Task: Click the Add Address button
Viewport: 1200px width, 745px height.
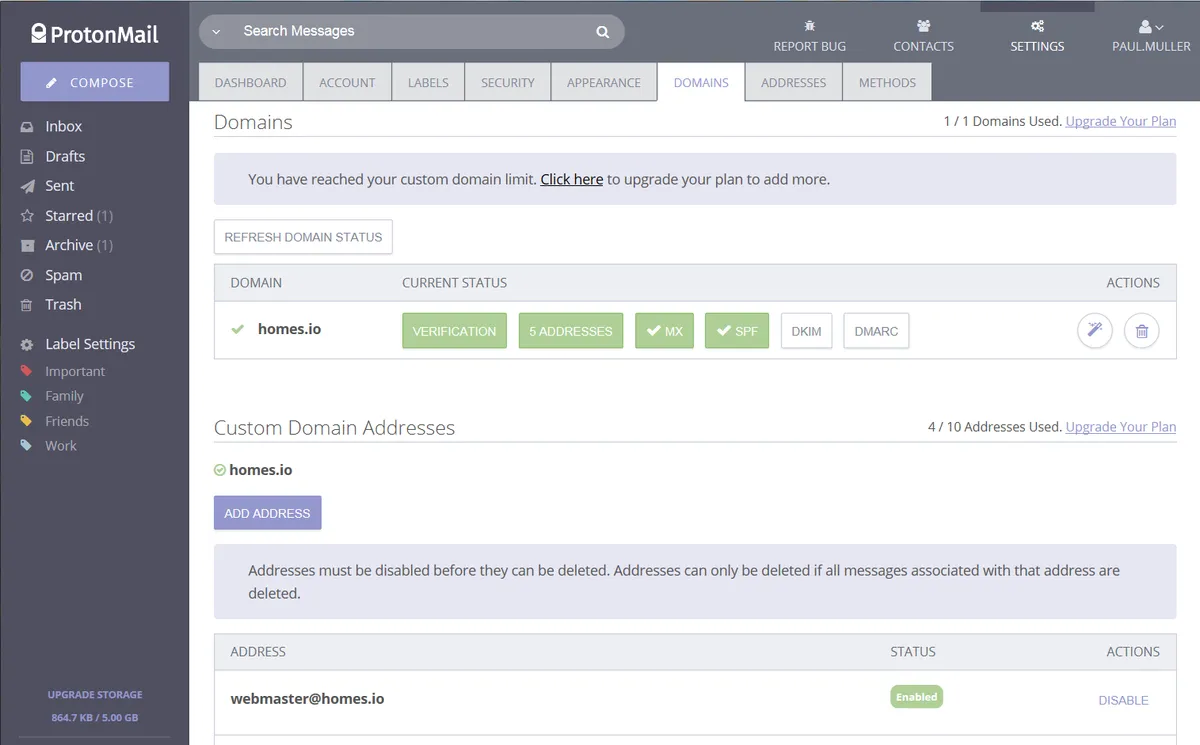Action: (267, 513)
